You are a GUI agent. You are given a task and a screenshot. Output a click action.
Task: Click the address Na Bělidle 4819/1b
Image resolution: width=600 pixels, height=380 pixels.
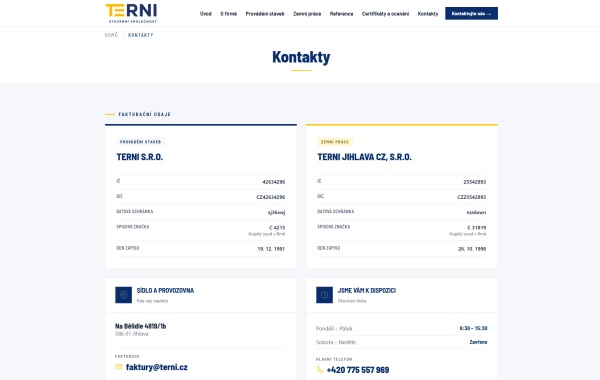(140, 326)
